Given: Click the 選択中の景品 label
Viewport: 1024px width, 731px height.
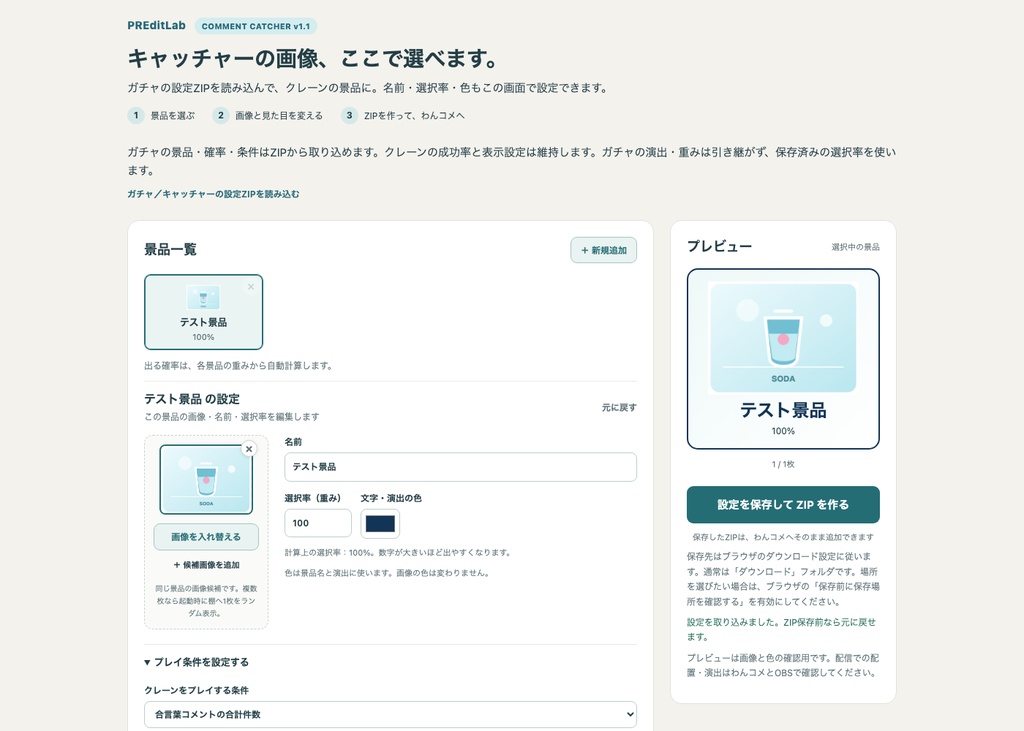Looking at the screenshot, I should coord(855,247).
